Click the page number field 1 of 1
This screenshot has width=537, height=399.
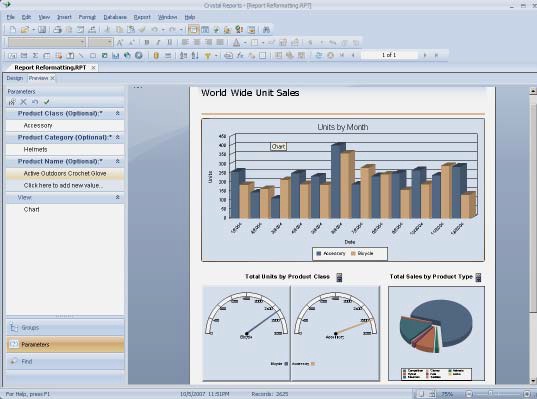(x=389, y=55)
